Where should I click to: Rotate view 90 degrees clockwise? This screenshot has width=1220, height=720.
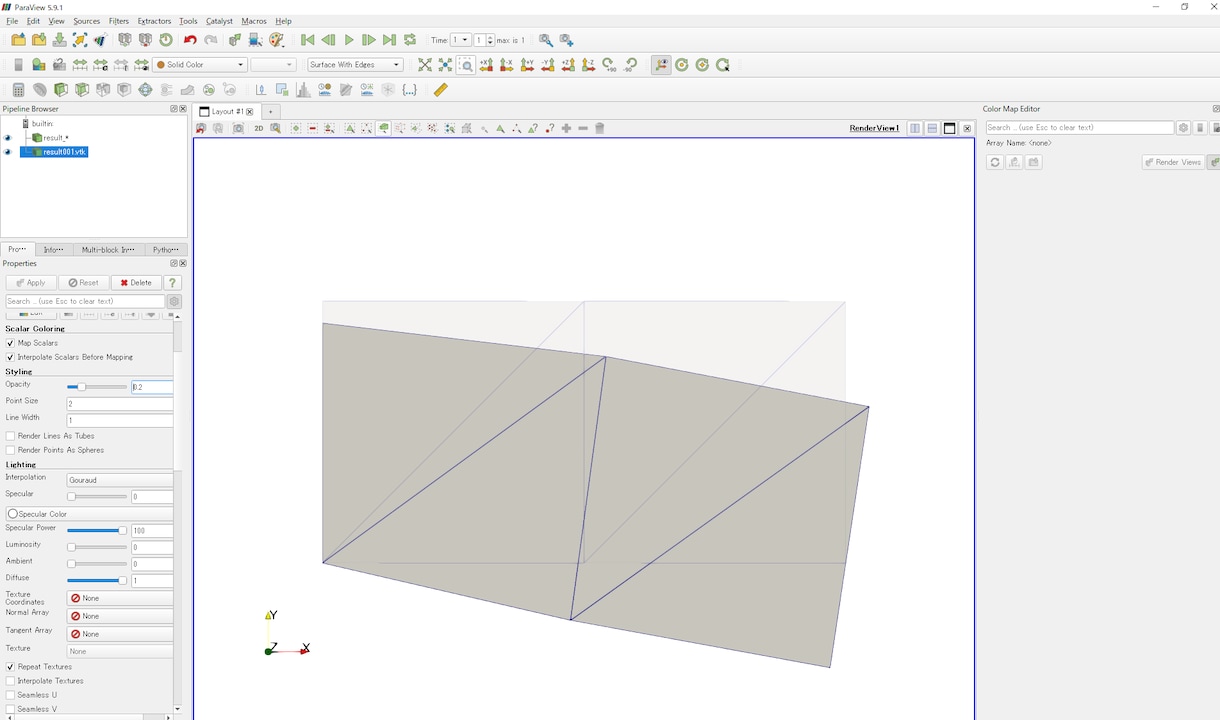click(609, 65)
